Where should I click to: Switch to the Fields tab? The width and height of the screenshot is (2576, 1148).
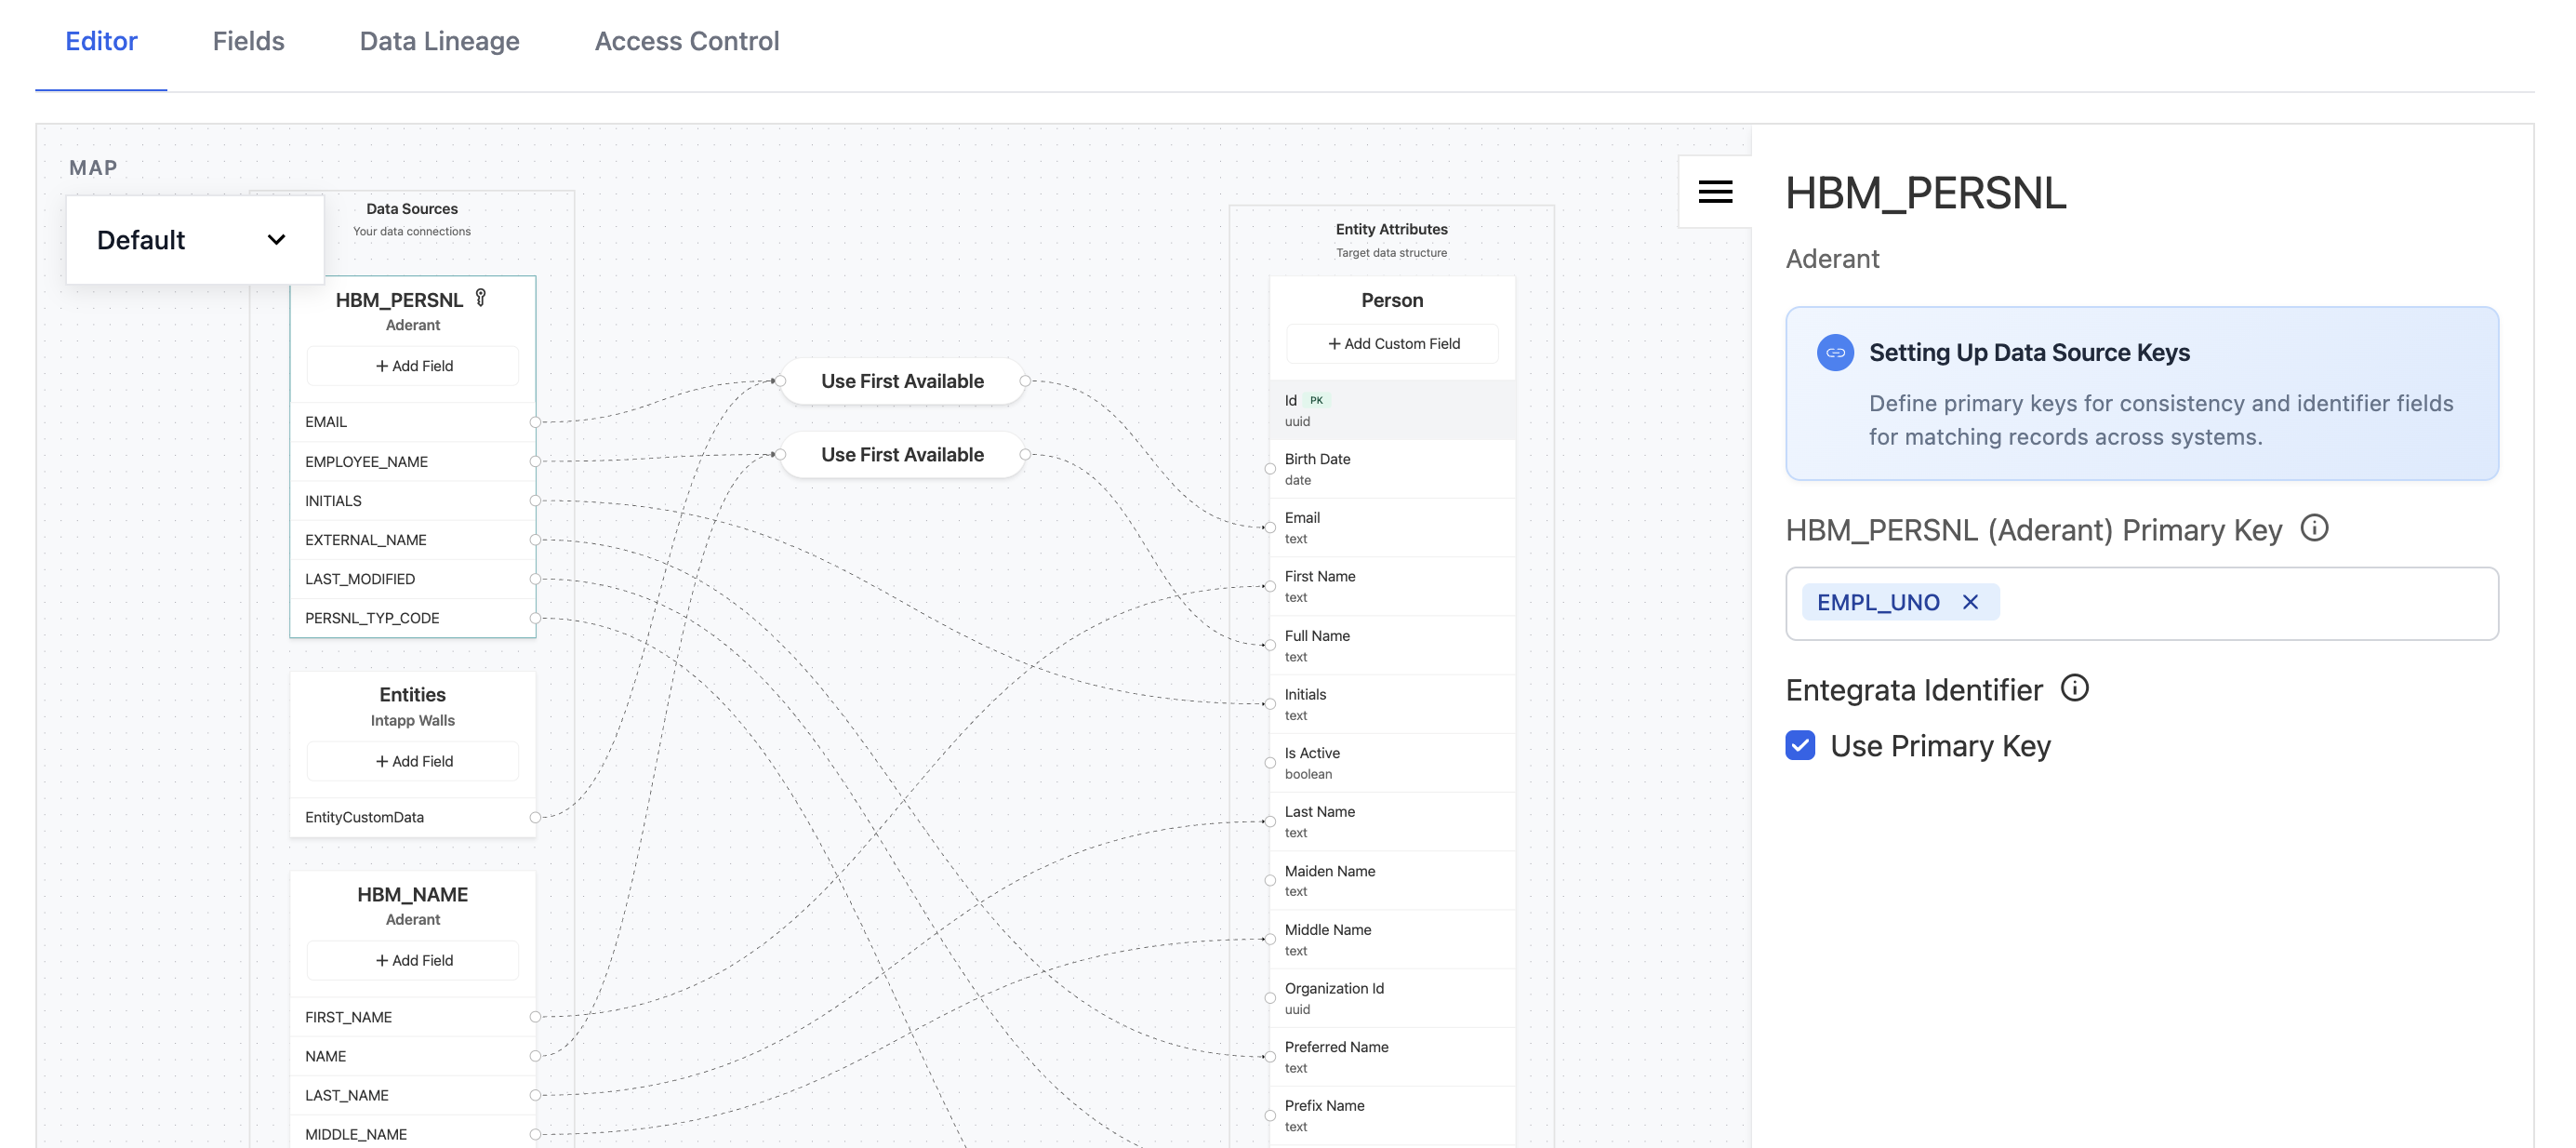coord(247,41)
